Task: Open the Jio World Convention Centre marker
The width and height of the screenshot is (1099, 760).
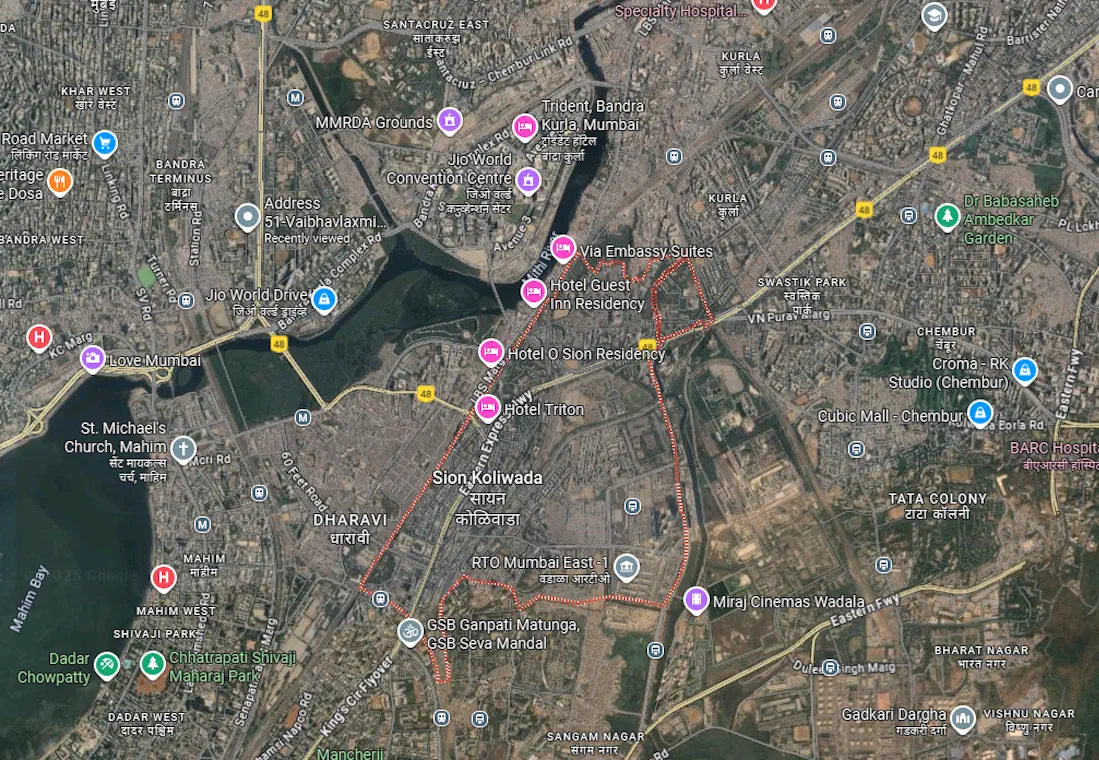Action: [528, 180]
